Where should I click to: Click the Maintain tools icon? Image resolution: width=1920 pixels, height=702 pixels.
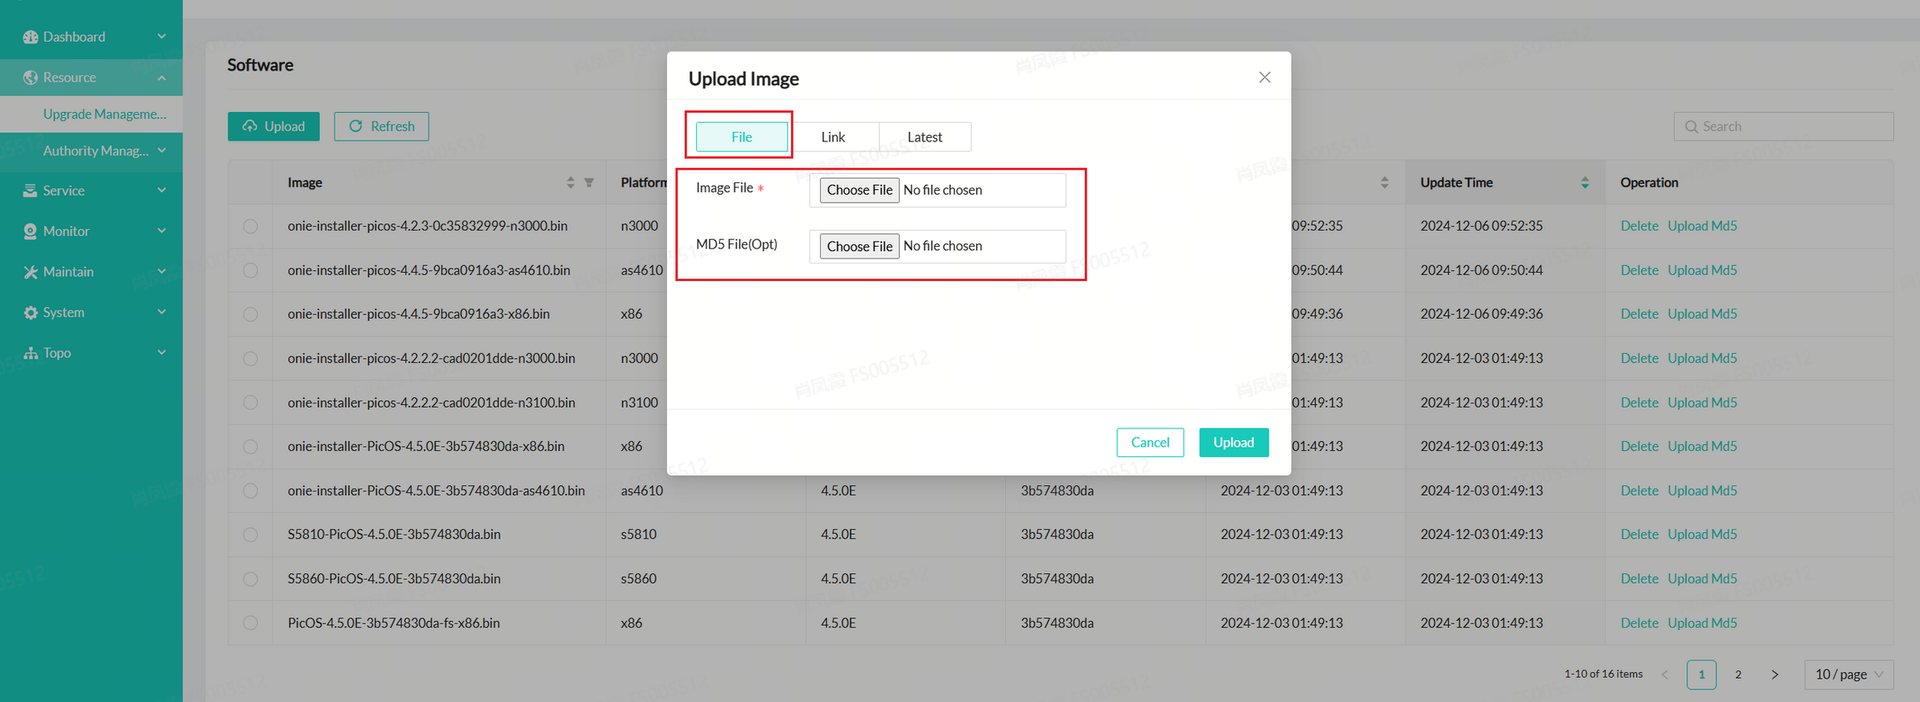30,272
